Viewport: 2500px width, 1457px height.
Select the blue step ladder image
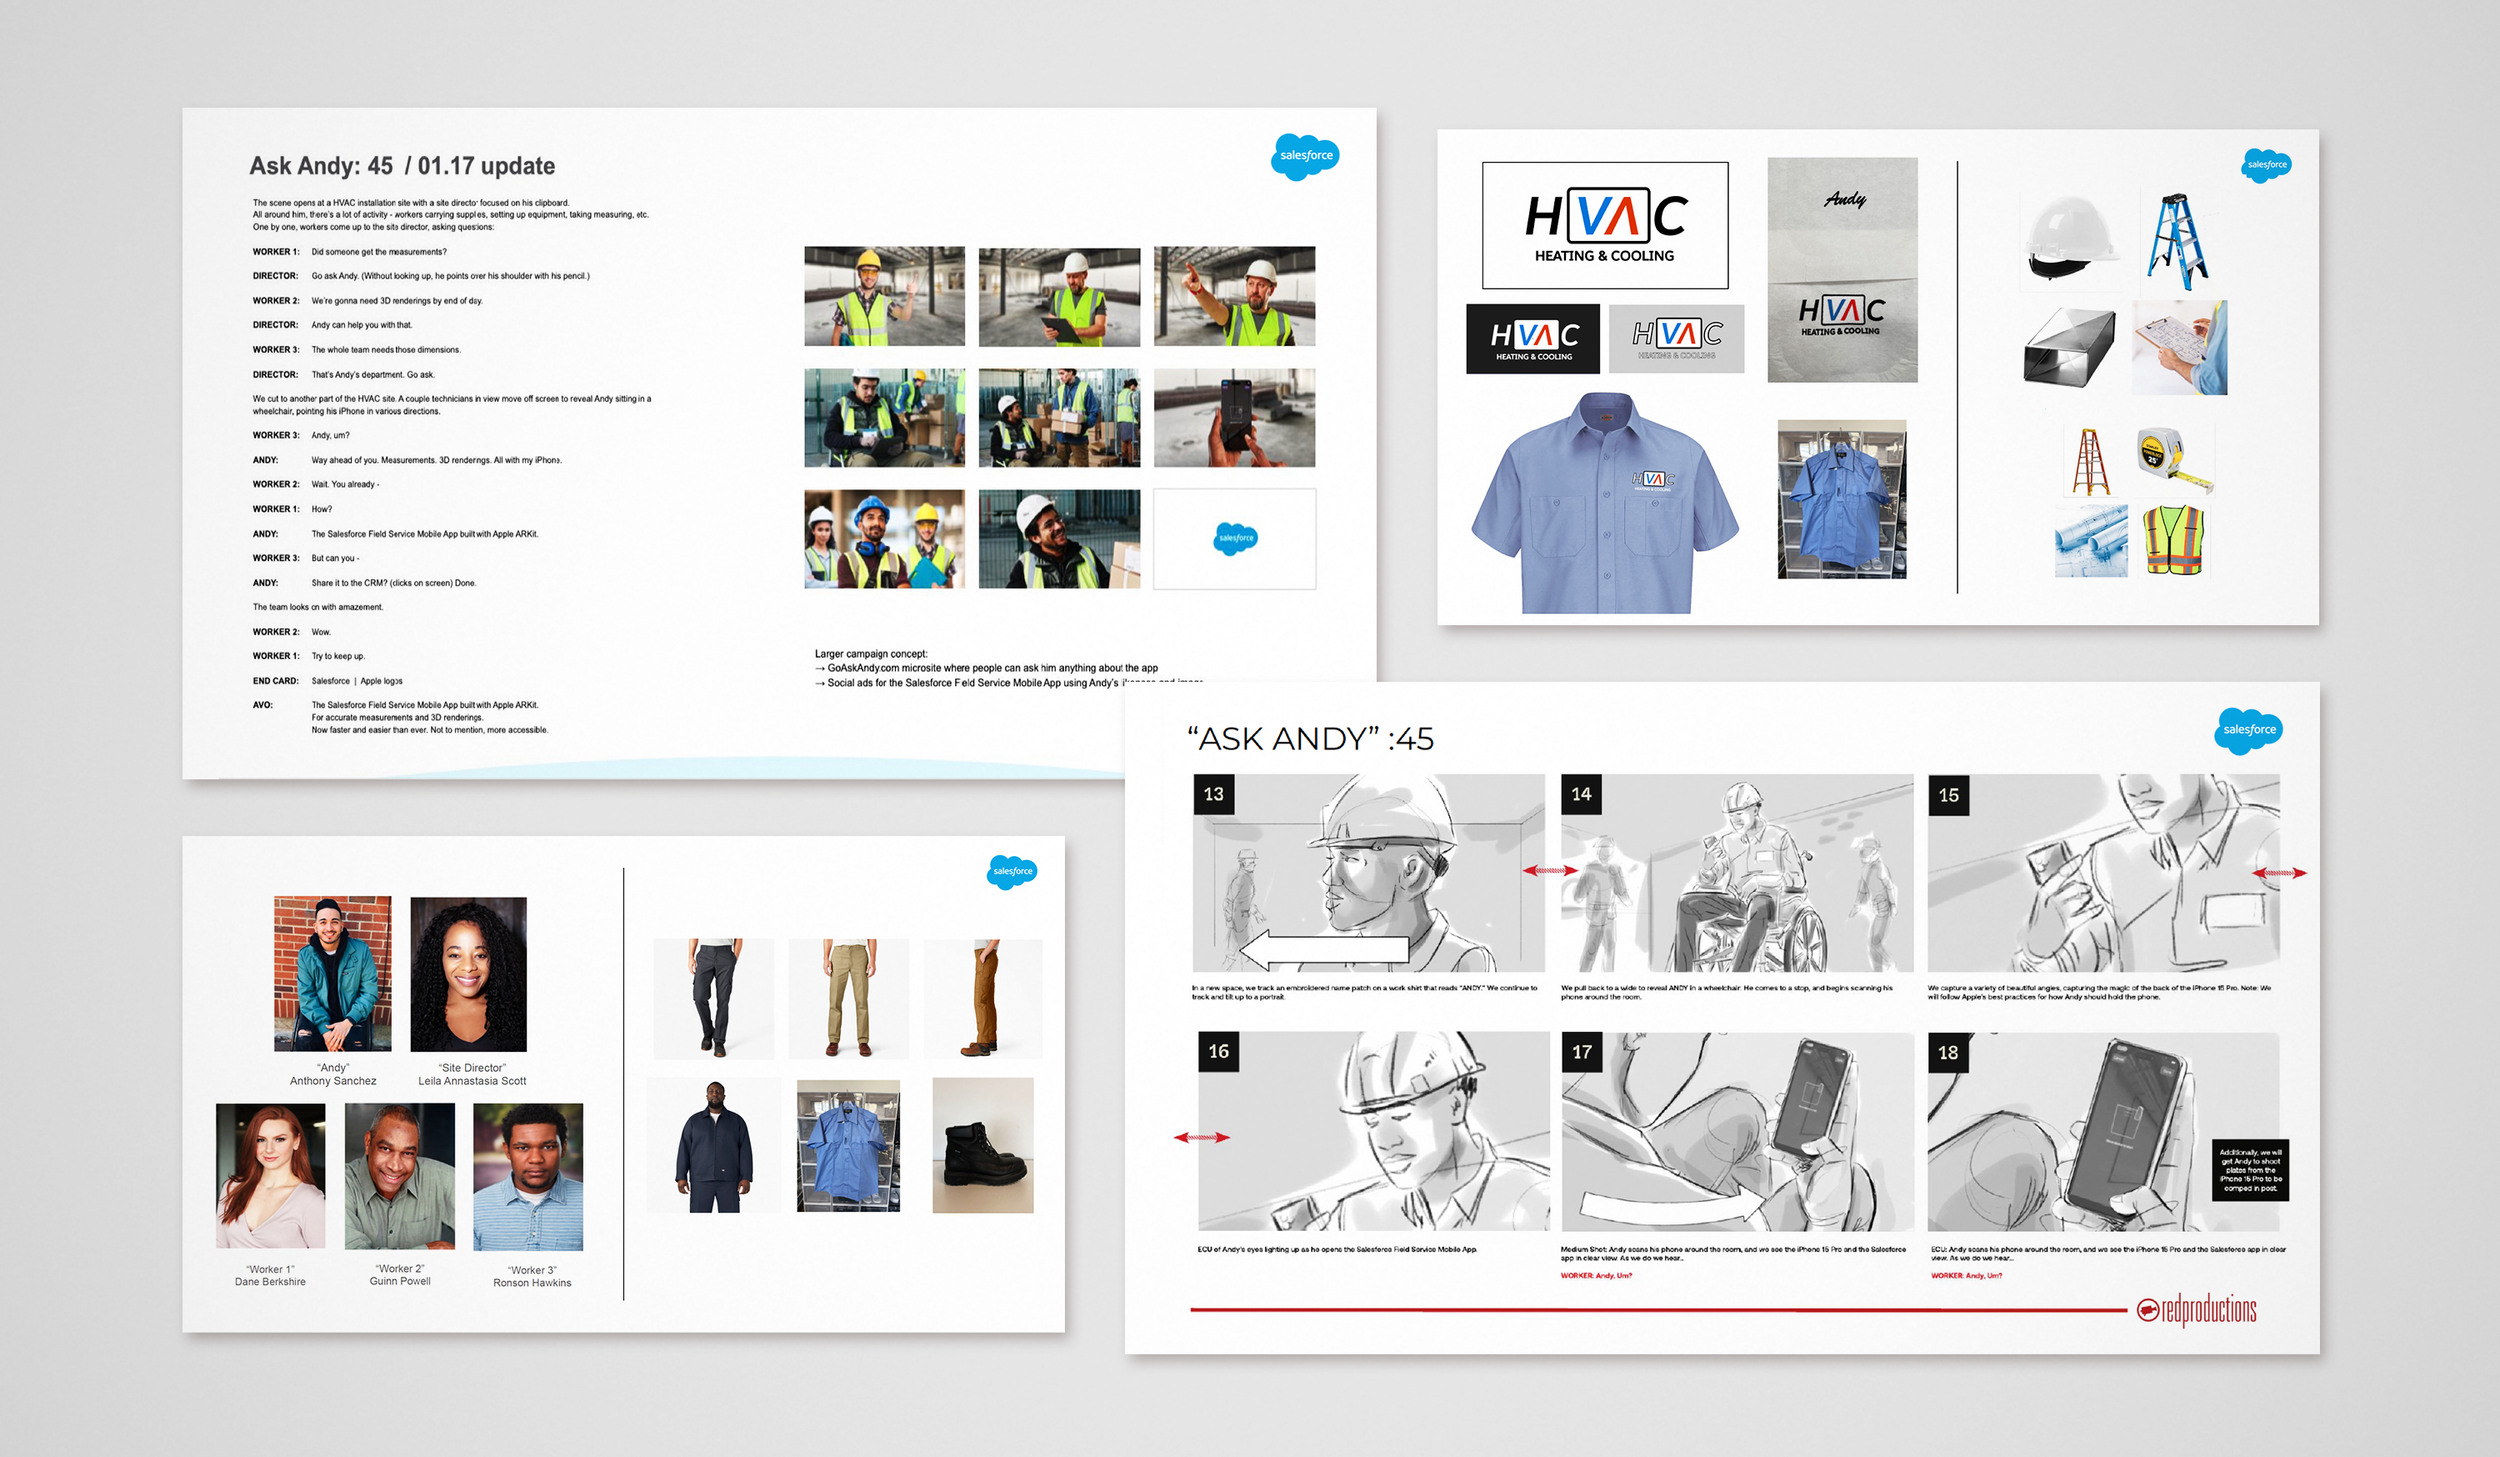[2176, 242]
